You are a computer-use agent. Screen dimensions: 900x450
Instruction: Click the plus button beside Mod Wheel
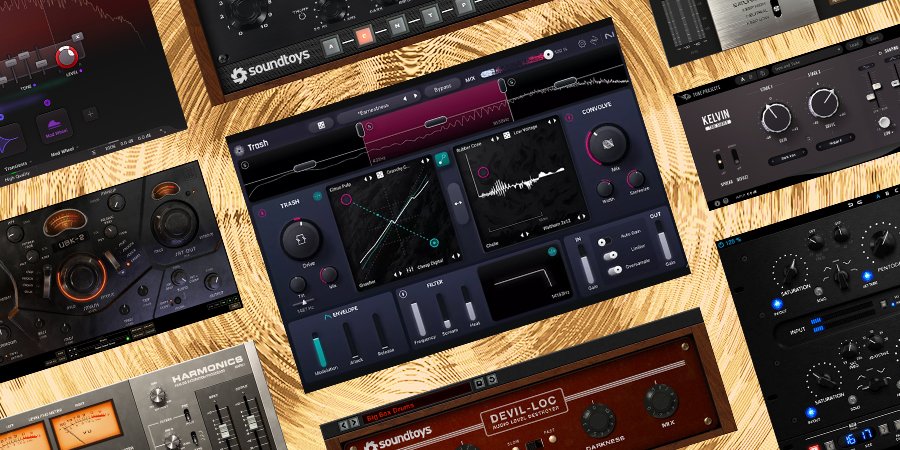point(89,115)
